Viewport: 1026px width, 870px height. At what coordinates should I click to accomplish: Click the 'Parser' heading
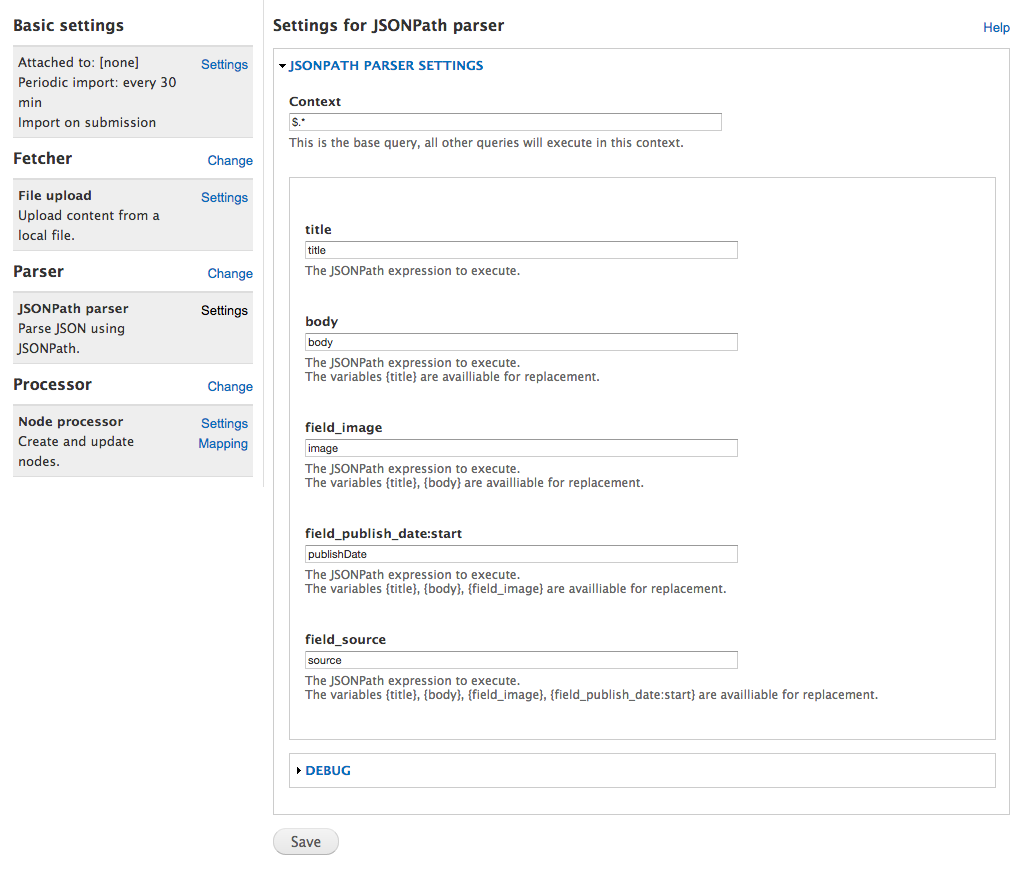click(39, 271)
